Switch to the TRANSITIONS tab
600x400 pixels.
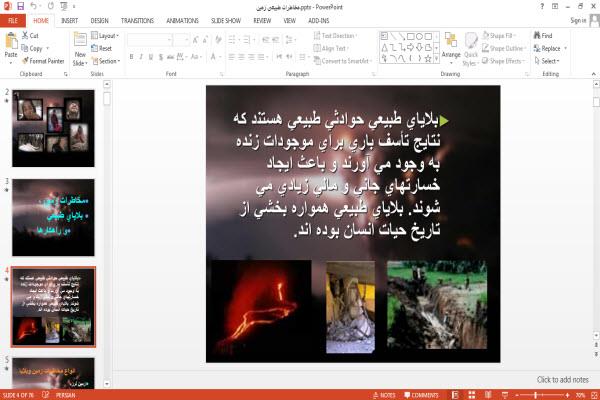(137, 21)
